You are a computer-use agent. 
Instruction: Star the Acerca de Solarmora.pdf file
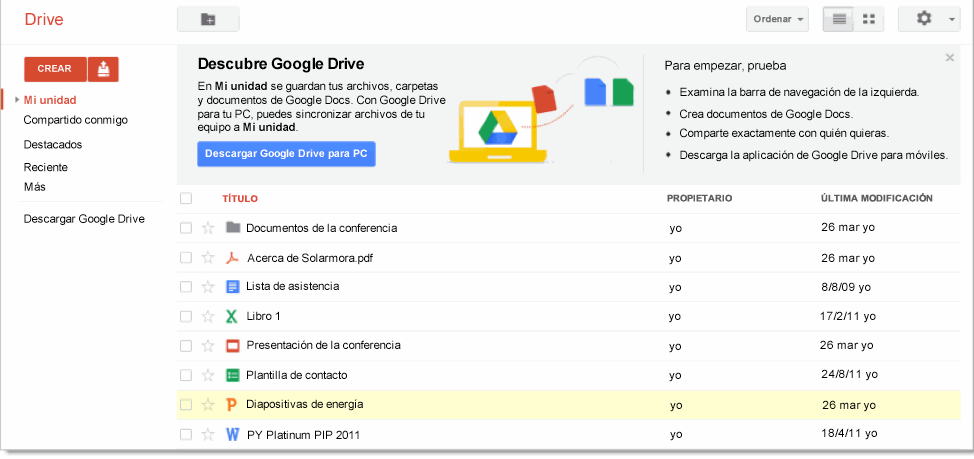coord(208,258)
